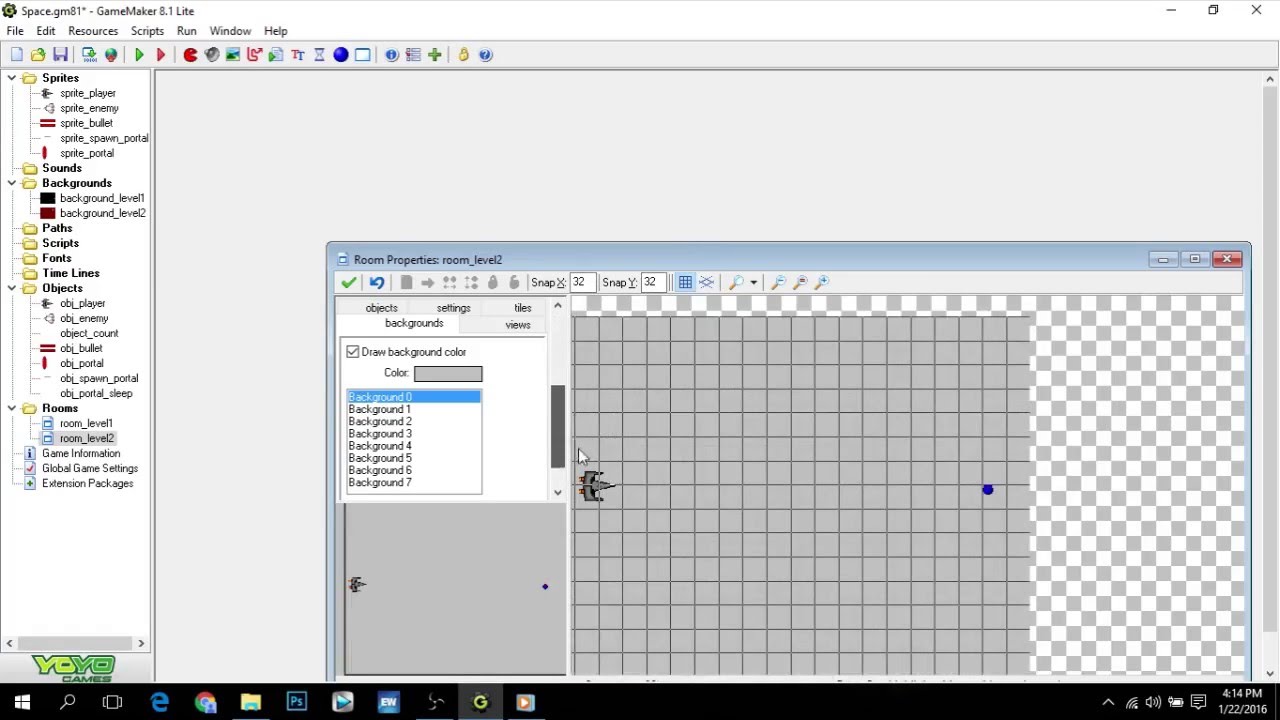The image size is (1280, 720).
Task: Create a new path resource
Action: 255,55
